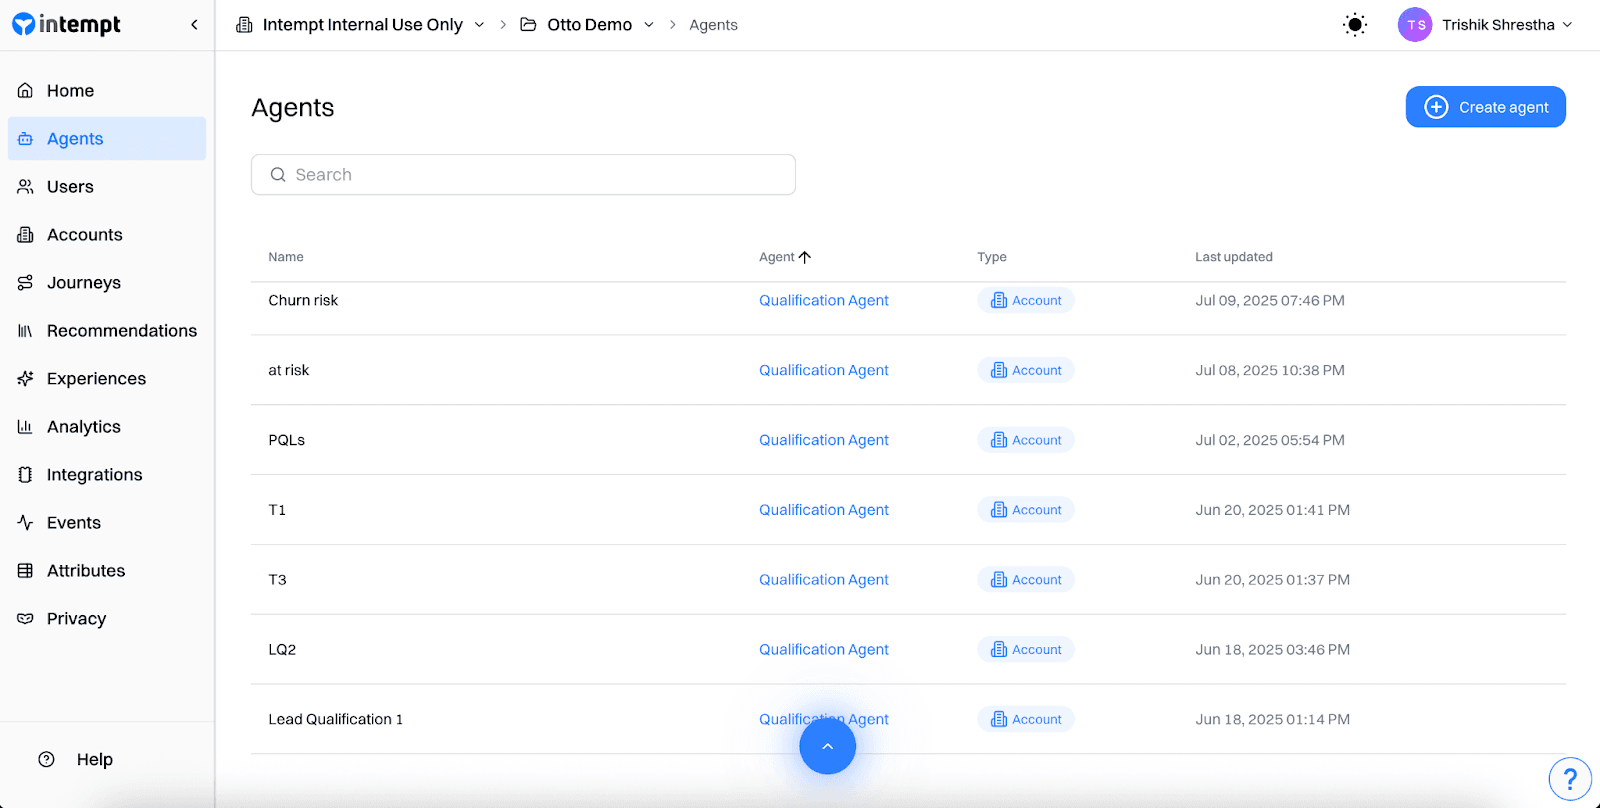This screenshot has height=808, width=1600.
Task: Open Qualification Agent link for Churn risk
Action: [x=823, y=301]
